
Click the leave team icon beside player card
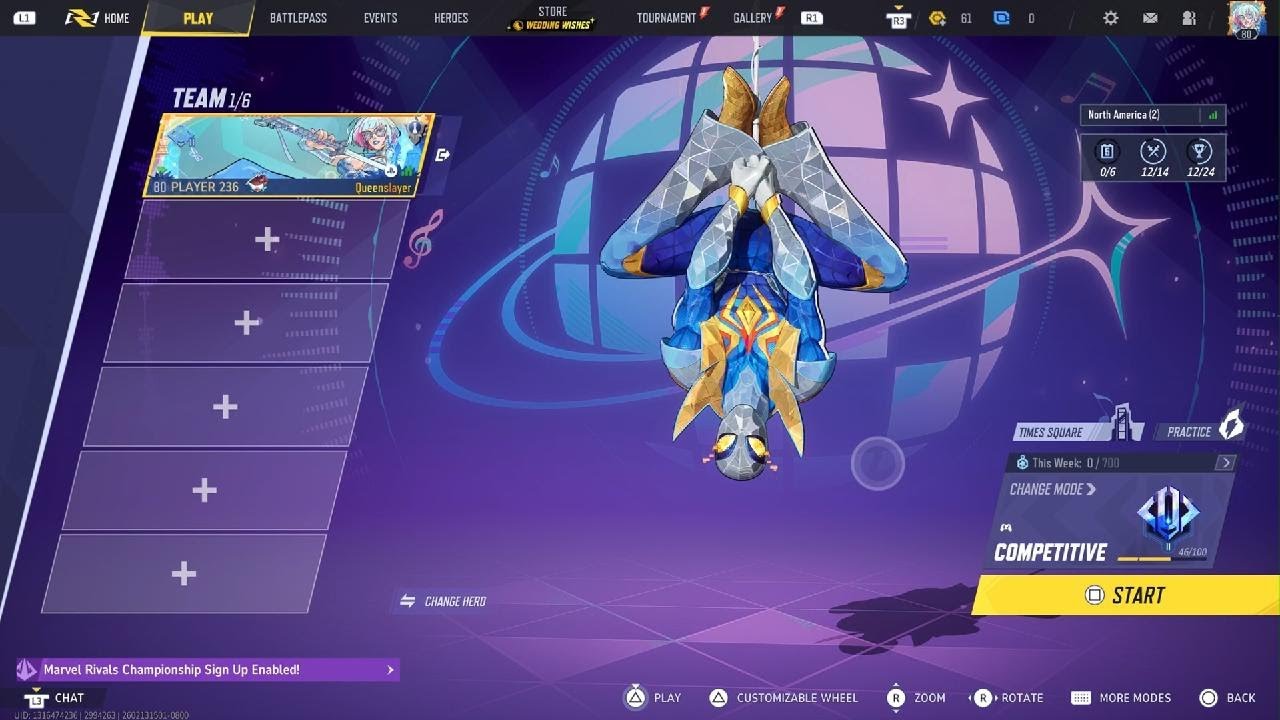[443, 155]
